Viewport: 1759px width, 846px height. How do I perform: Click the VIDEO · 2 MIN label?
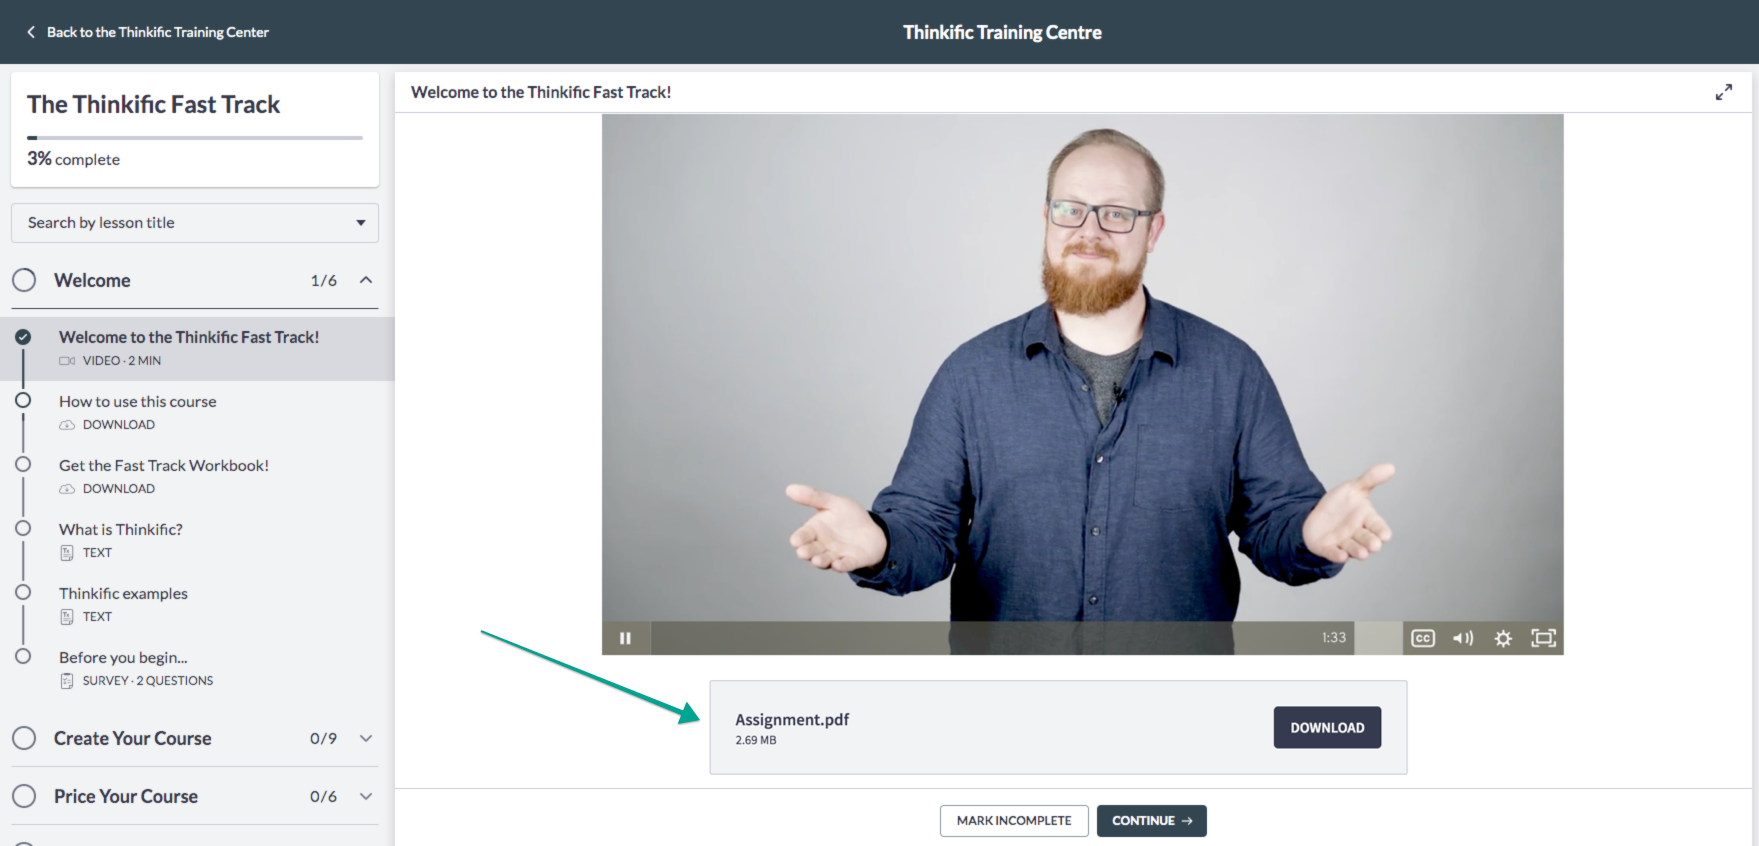(122, 361)
